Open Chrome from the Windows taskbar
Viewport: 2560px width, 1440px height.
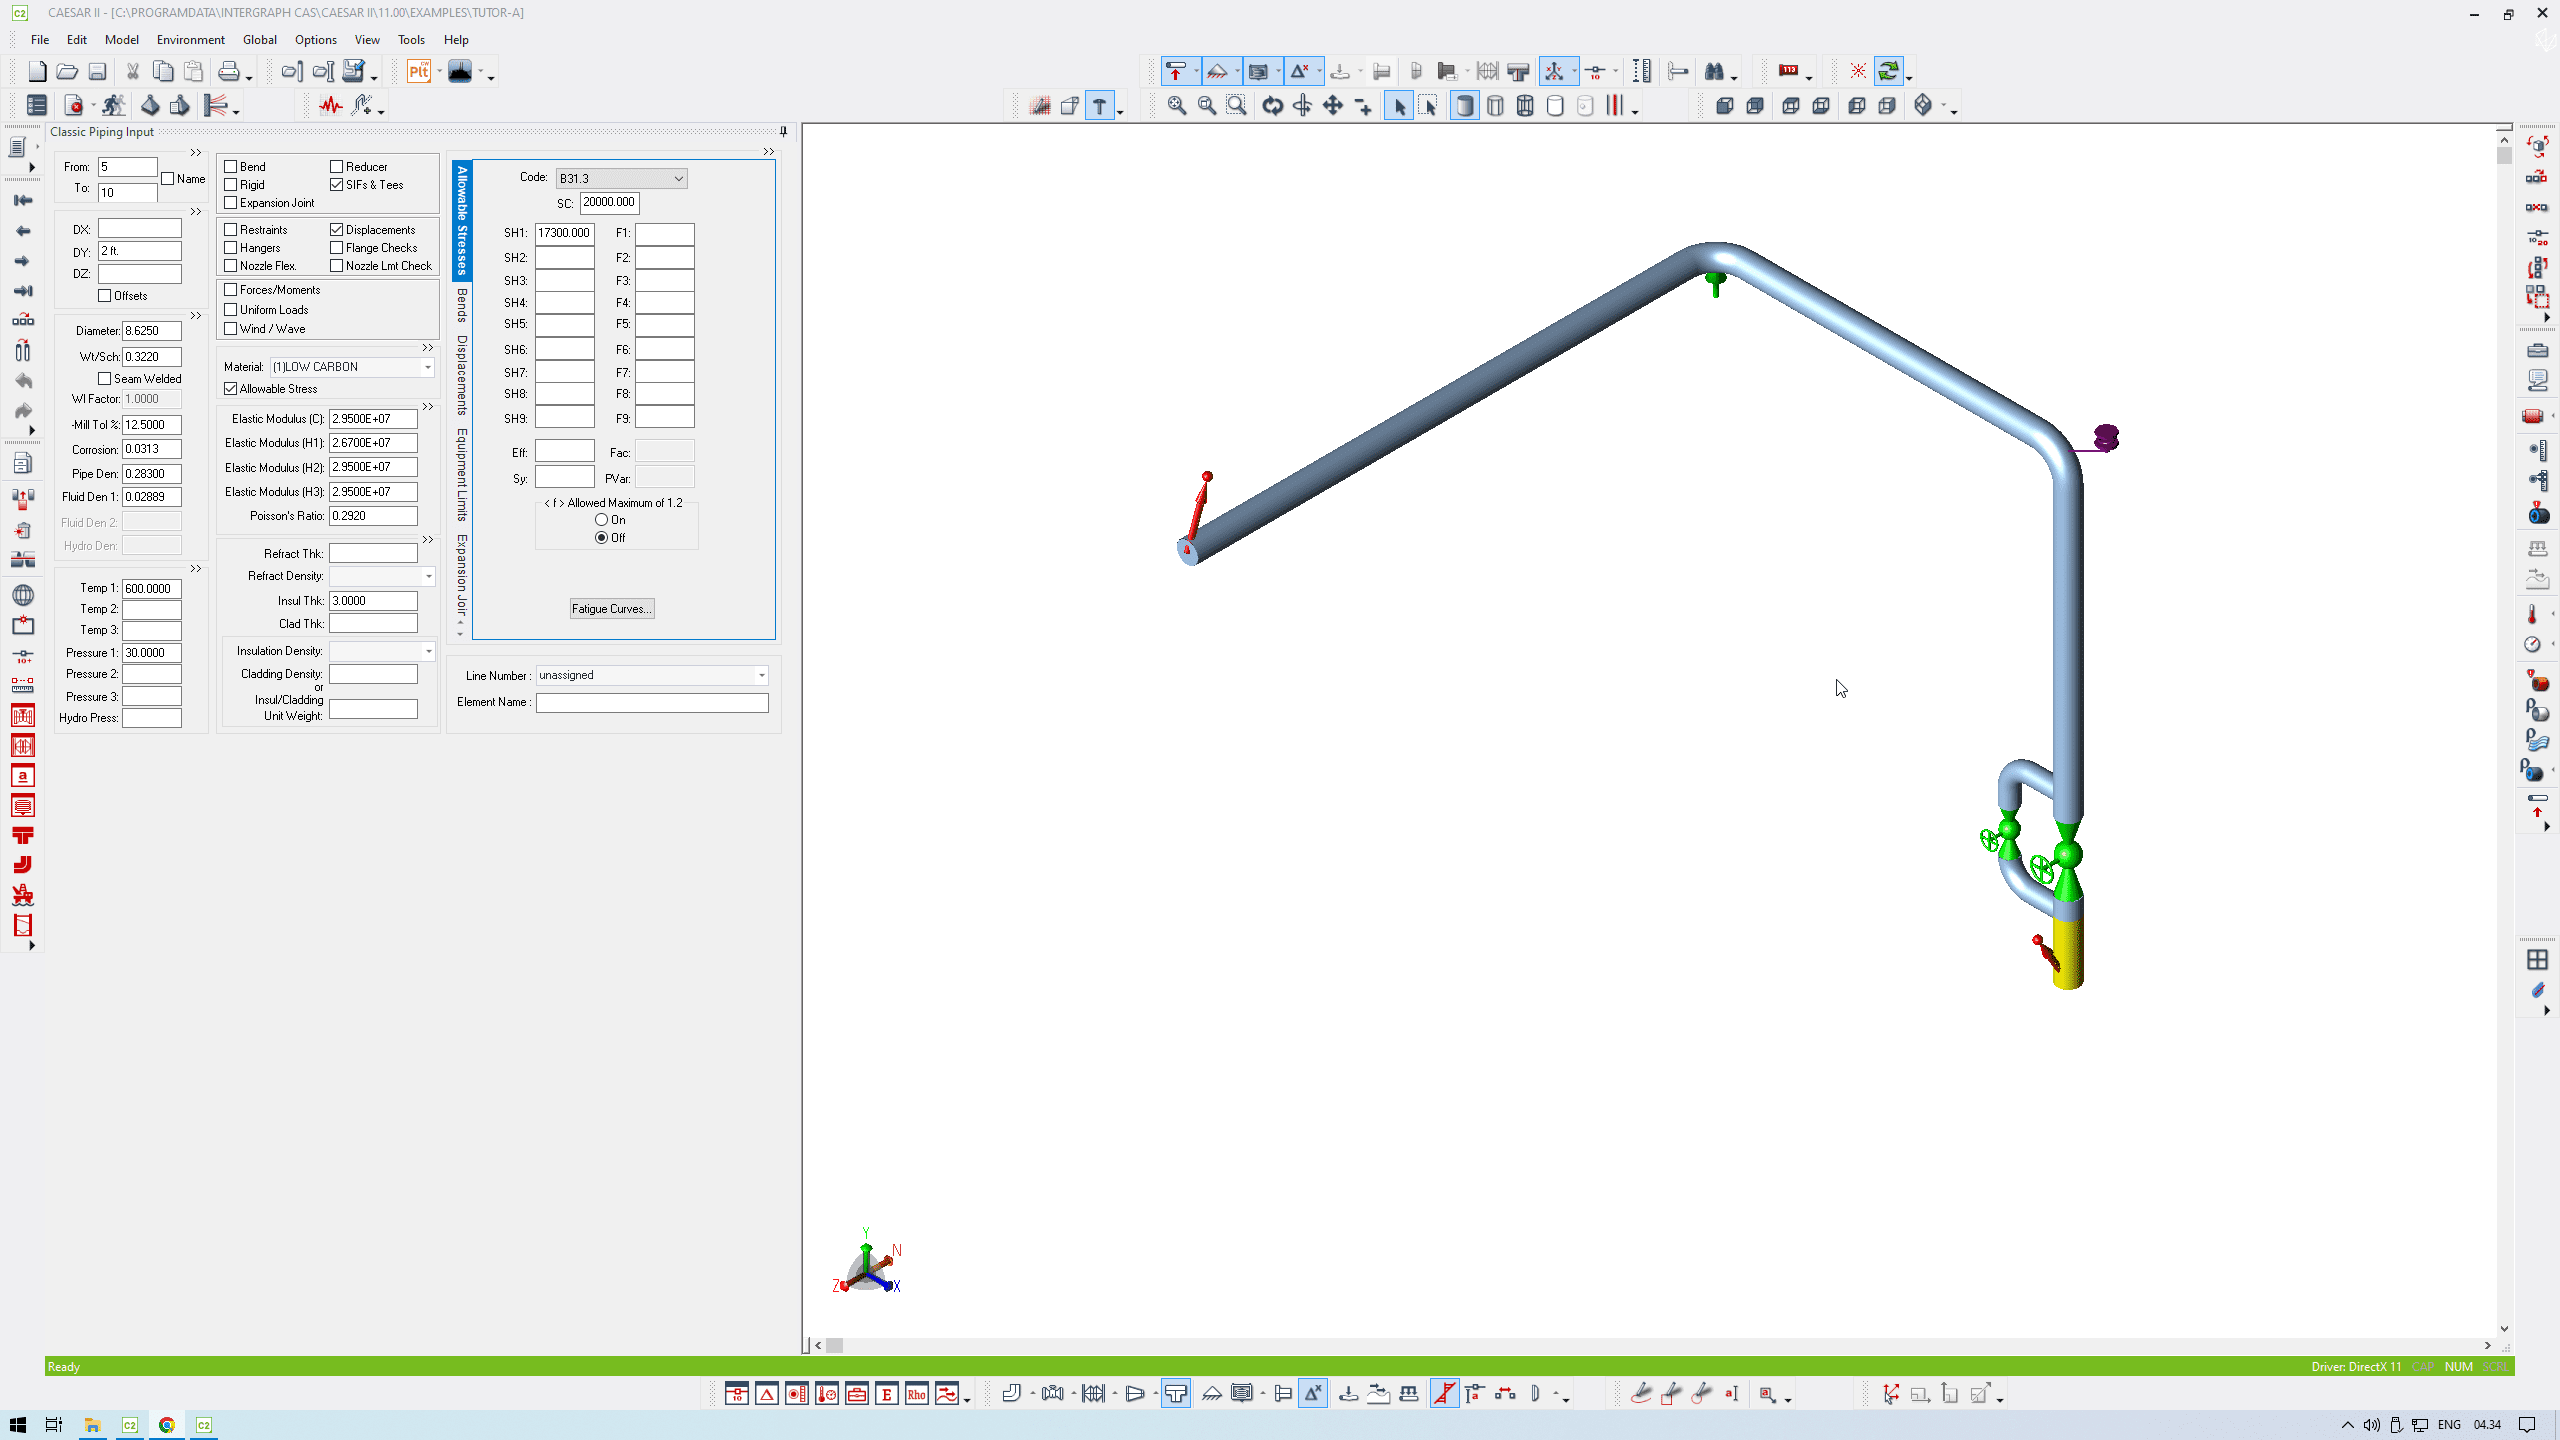coord(167,1425)
